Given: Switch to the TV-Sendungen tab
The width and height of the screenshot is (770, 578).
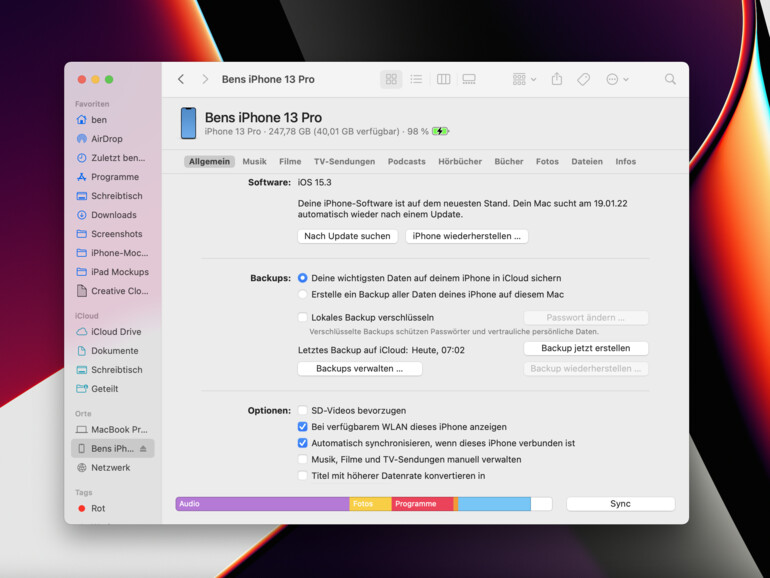Looking at the screenshot, I should (x=344, y=162).
